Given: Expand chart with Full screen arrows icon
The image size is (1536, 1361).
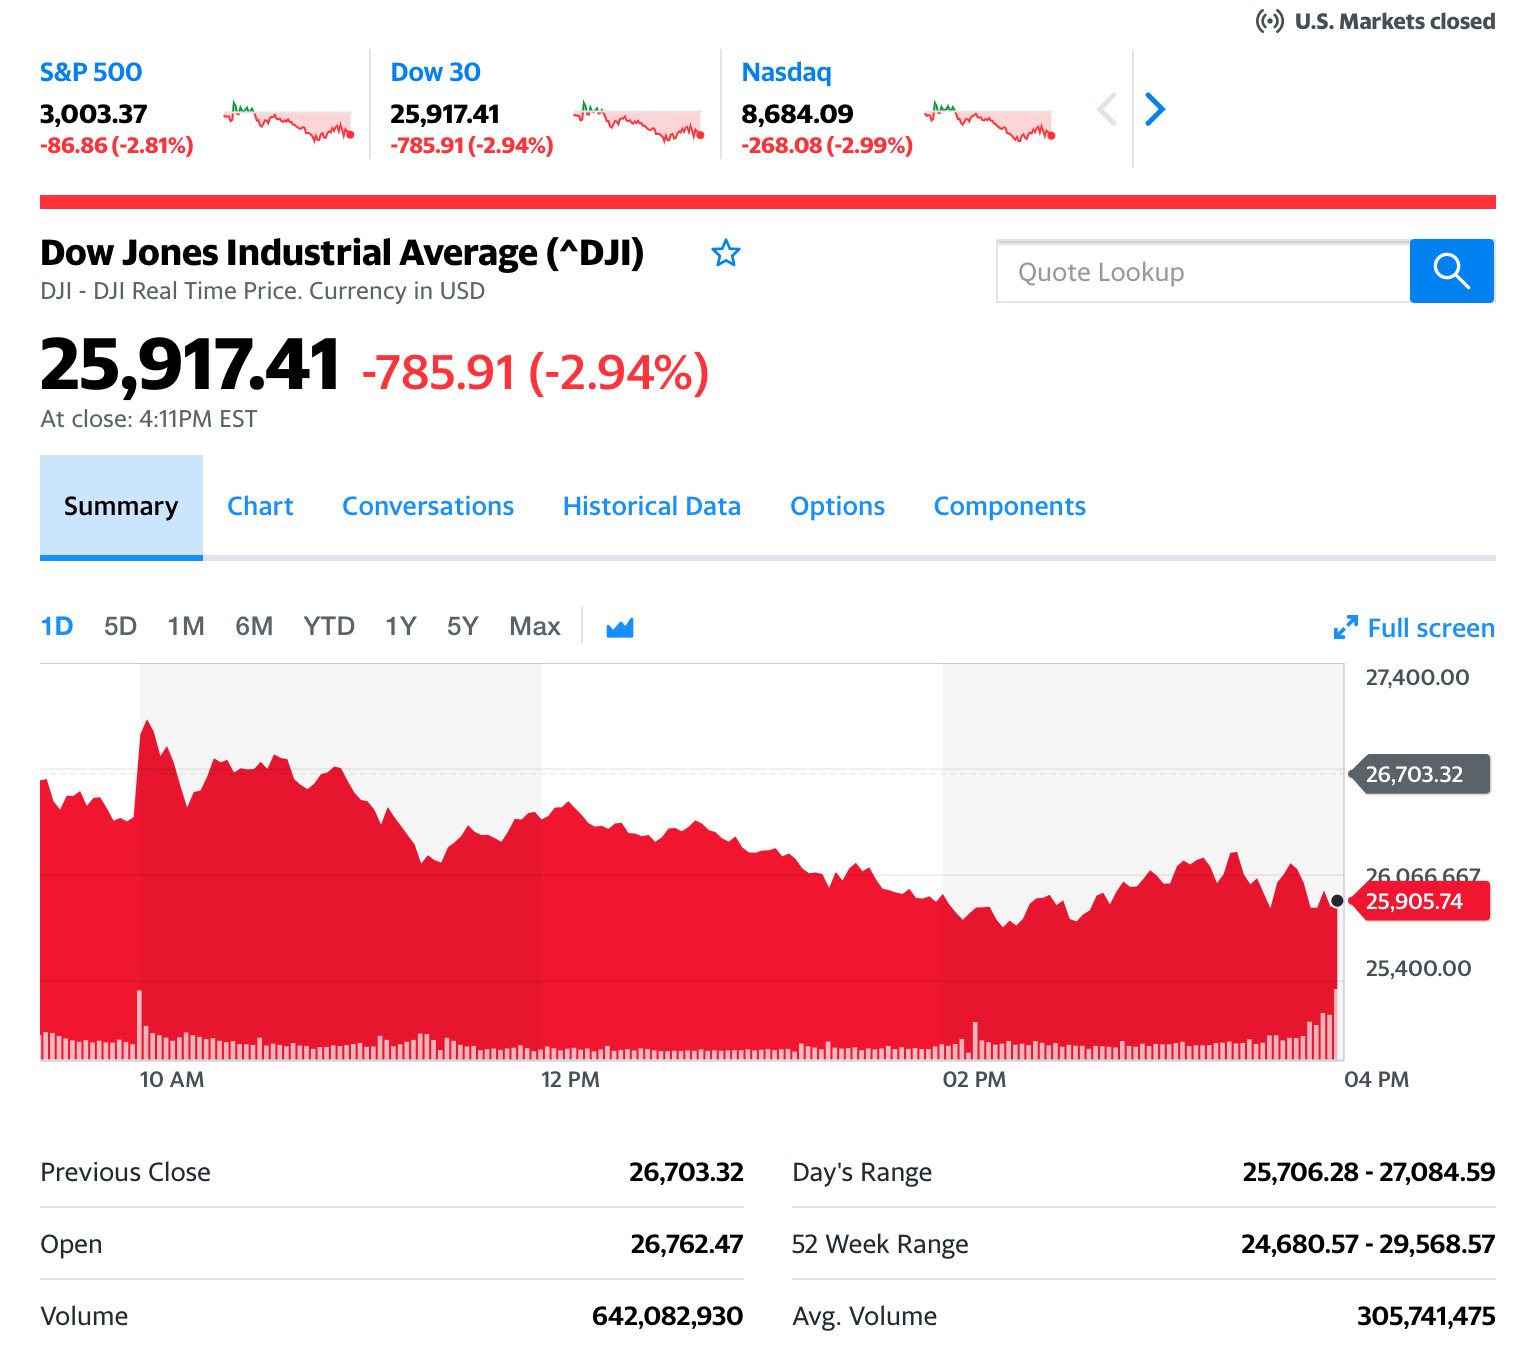Looking at the screenshot, I should tap(1346, 628).
